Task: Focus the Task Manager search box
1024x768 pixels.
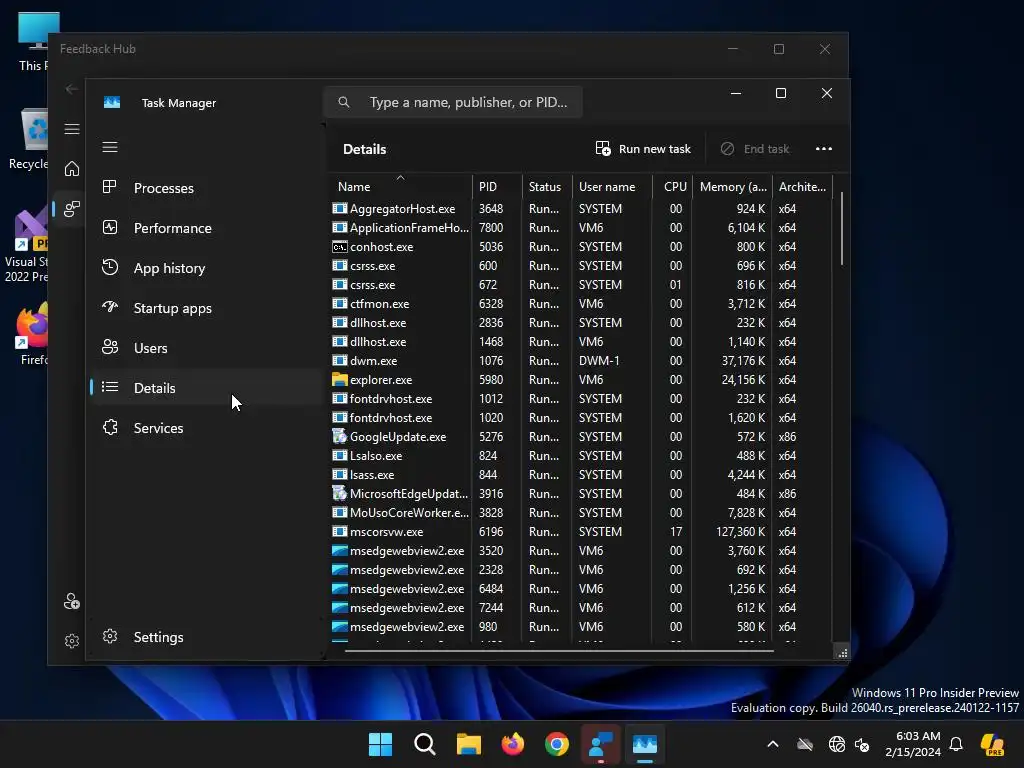Action: [453, 103]
